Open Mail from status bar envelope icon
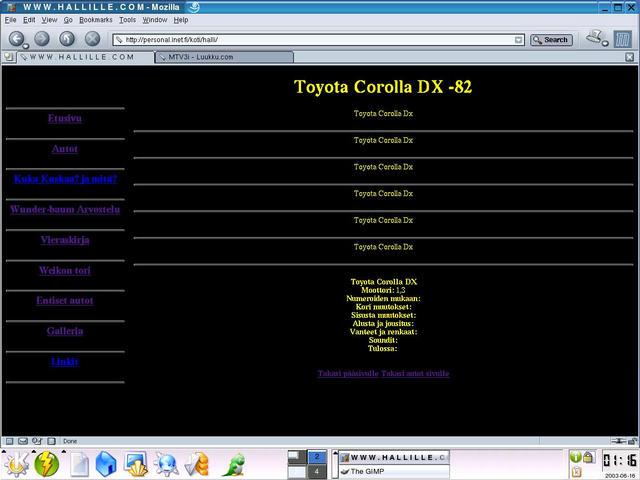Viewport: 640px width, 480px height. 23,441
